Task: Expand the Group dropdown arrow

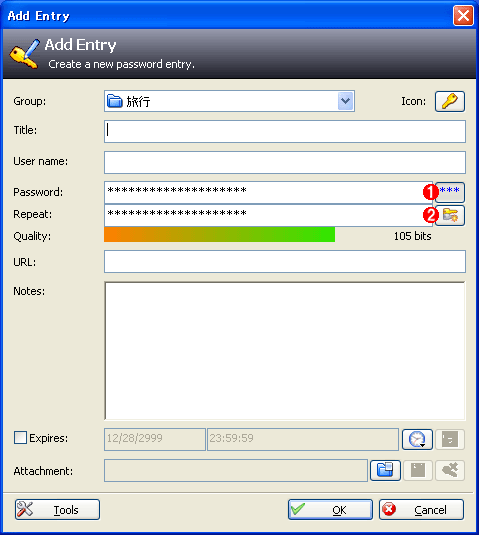Action: click(x=345, y=101)
